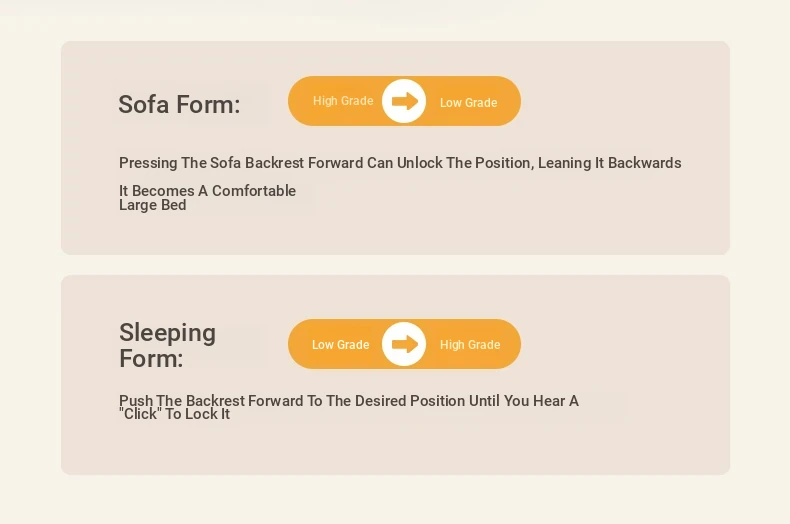
Task: Click 'It Becomes A Comfortable' text line
Action: tap(208, 191)
